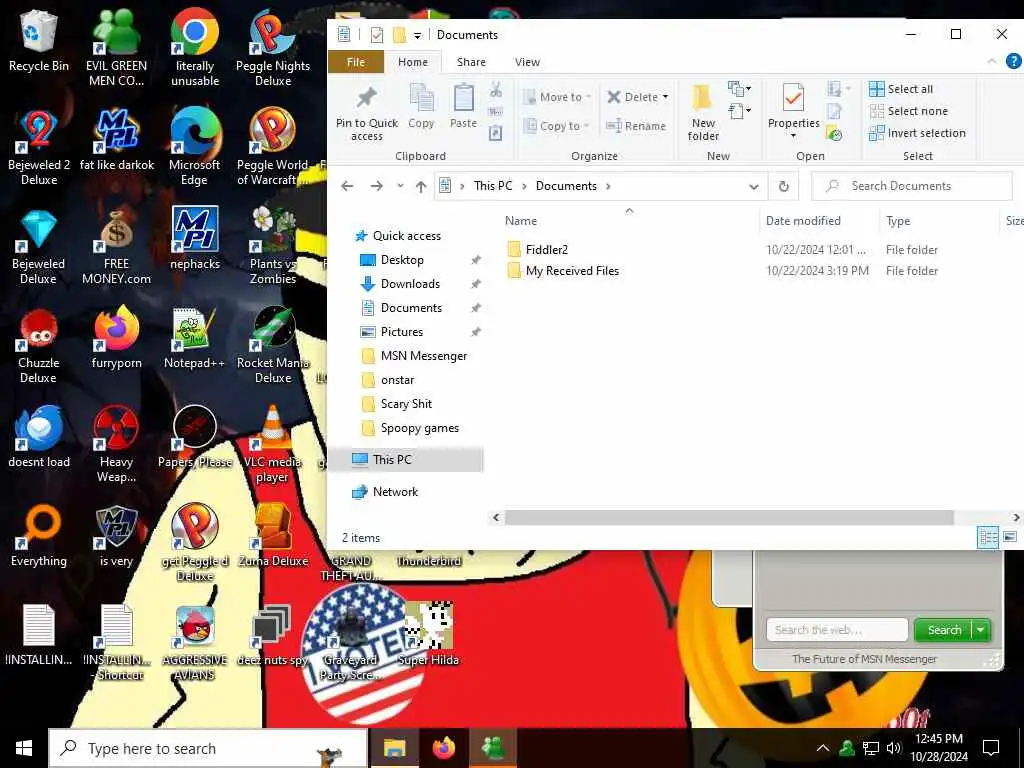Click Select all in ribbon

[x=901, y=89]
